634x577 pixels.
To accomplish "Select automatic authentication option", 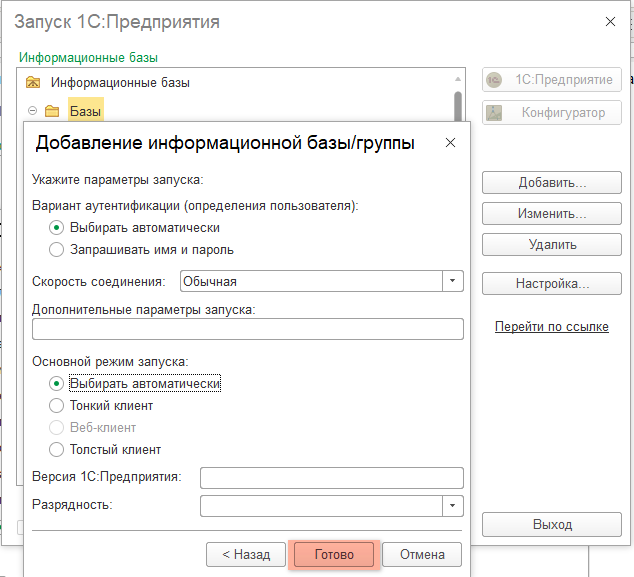I will point(56,228).
